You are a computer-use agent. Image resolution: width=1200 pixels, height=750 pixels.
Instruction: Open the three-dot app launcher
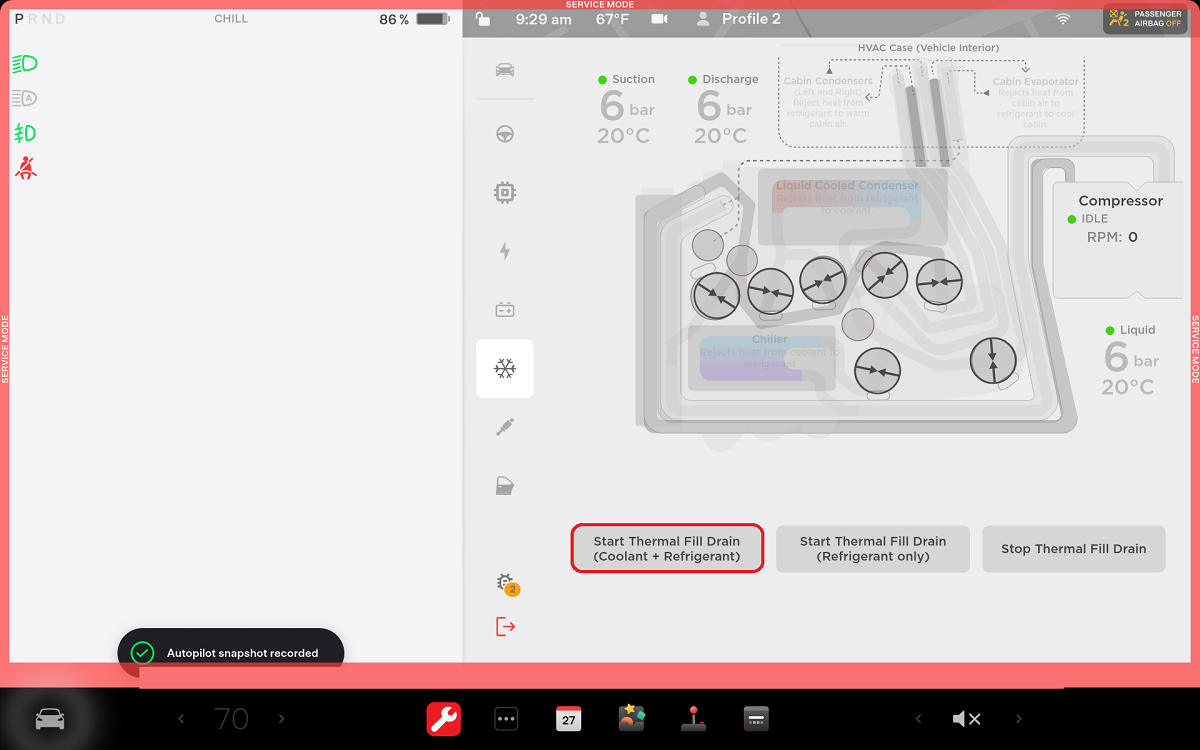506,719
